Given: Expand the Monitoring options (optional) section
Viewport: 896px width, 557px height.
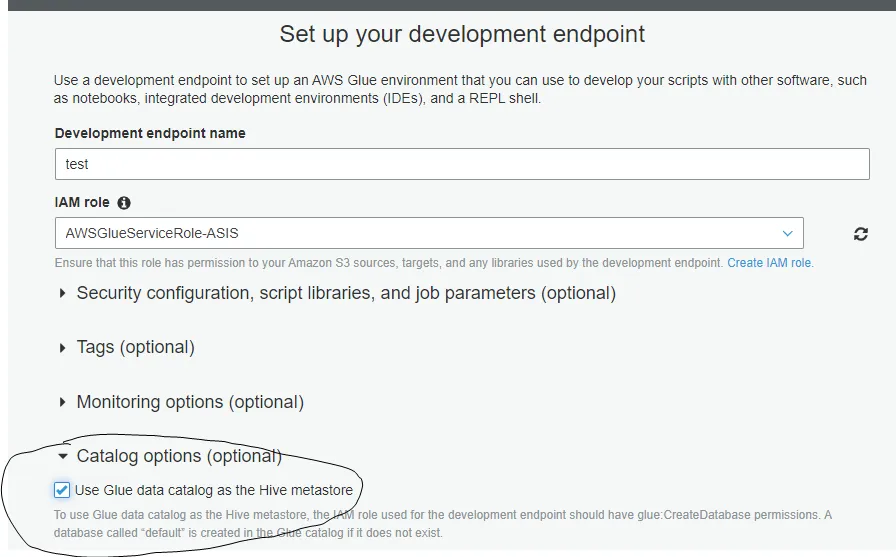Looking at the screenshot, I should coord(190,402).
